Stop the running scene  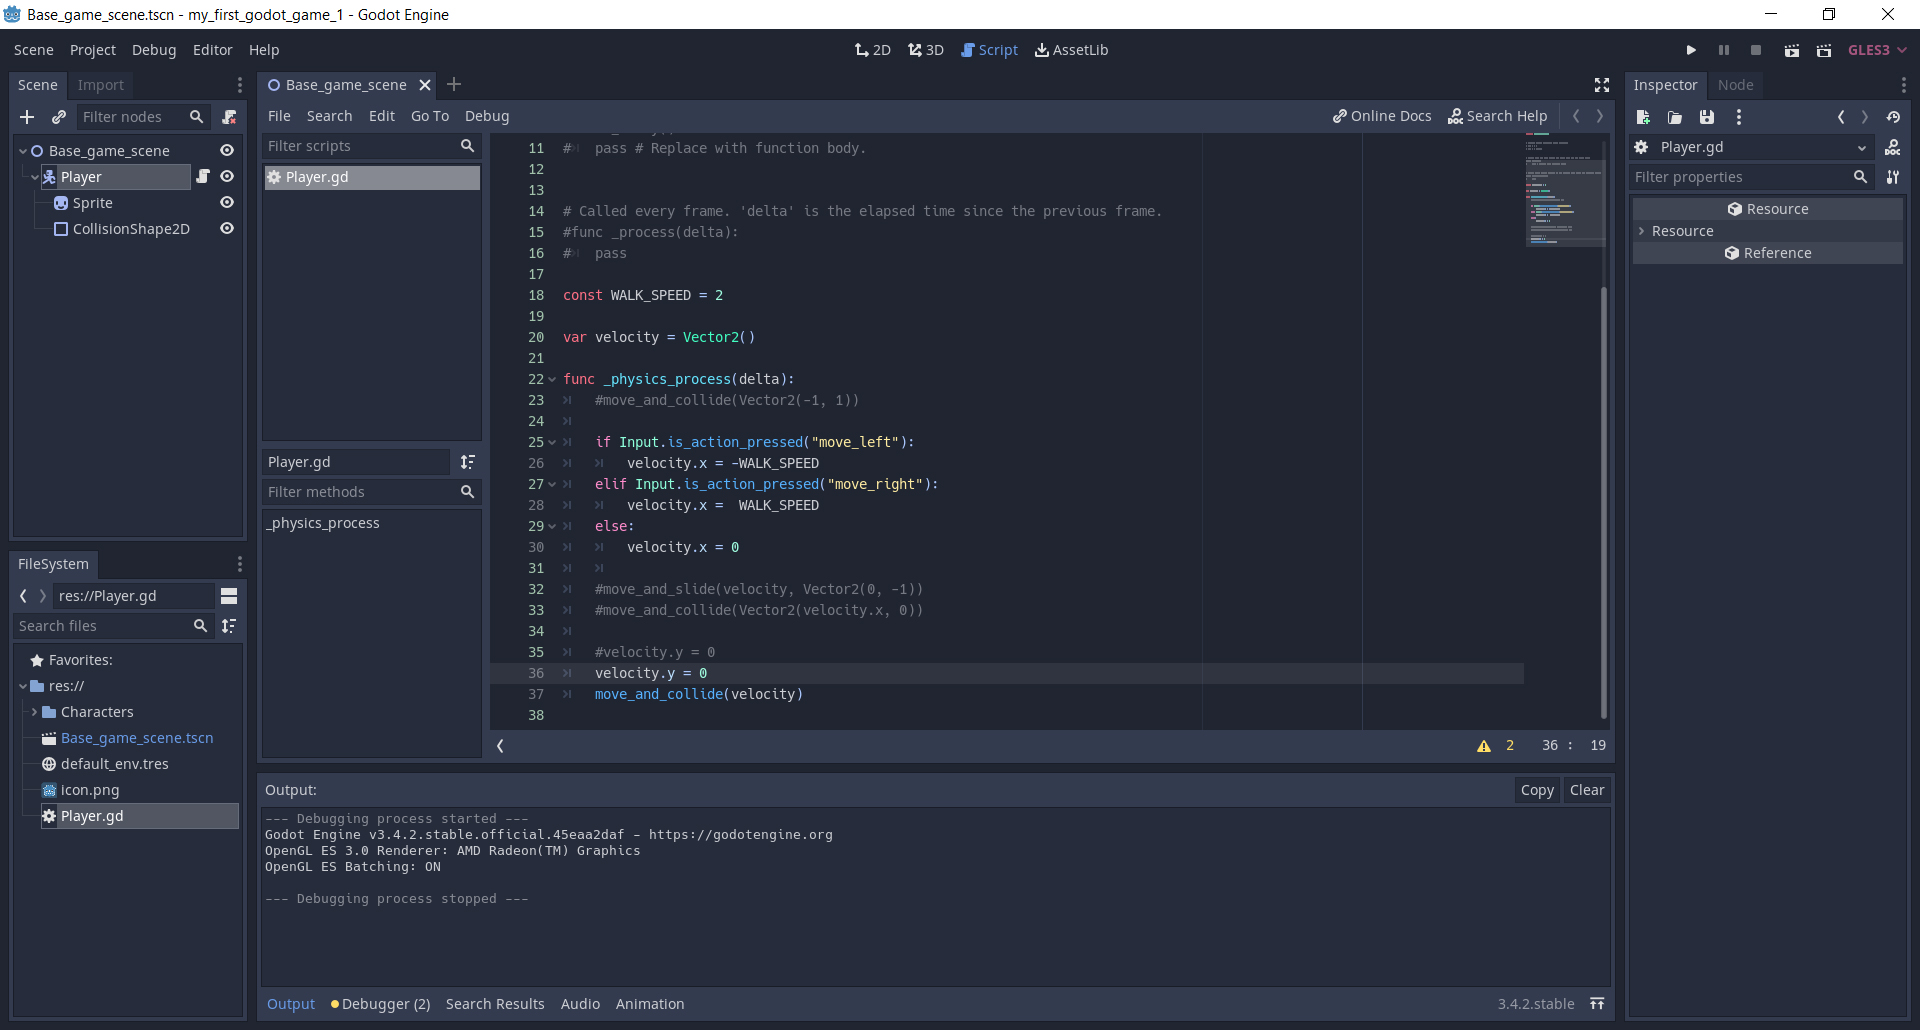pyautogui.click(x=1756, y=50)
